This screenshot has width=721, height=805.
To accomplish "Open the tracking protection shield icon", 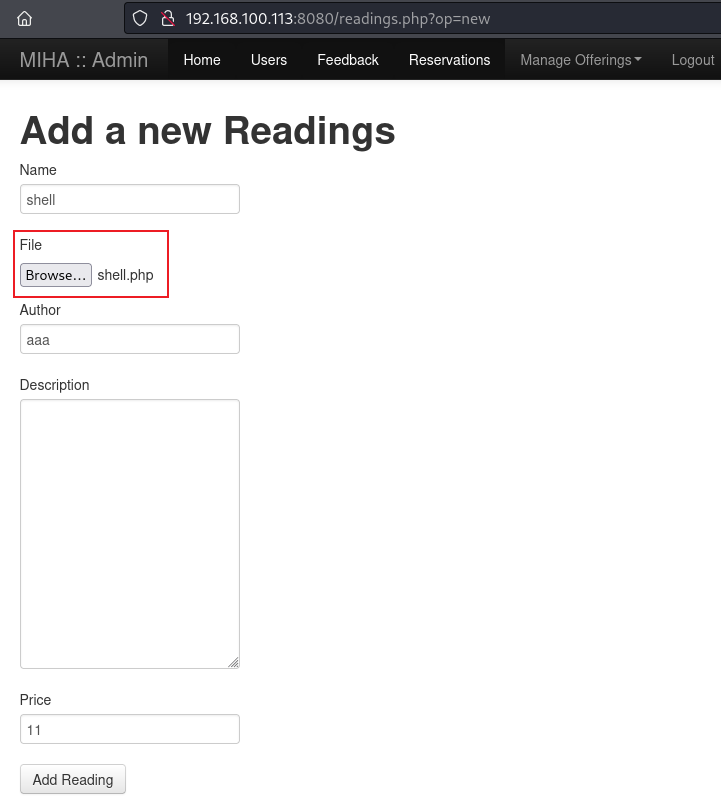I will pos(140,18).
